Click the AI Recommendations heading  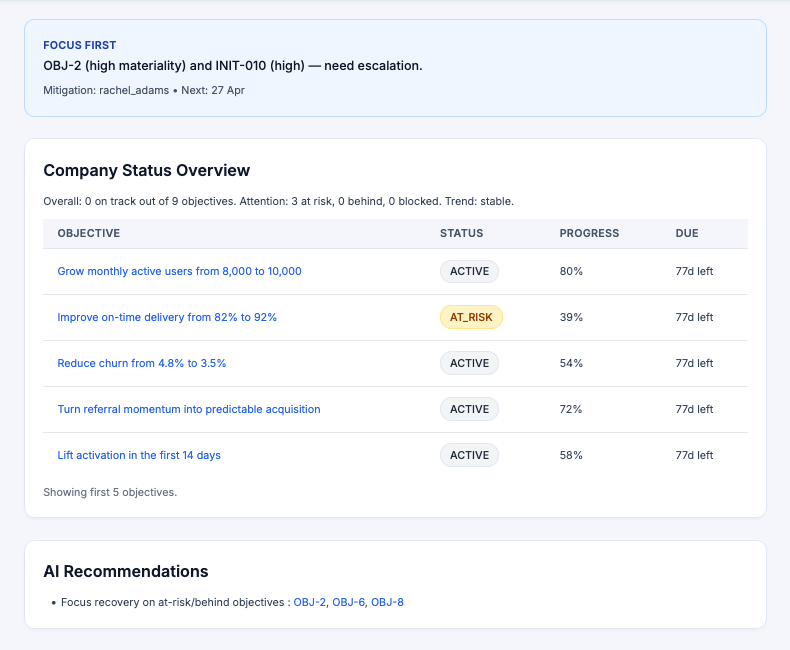click(126, 571)
